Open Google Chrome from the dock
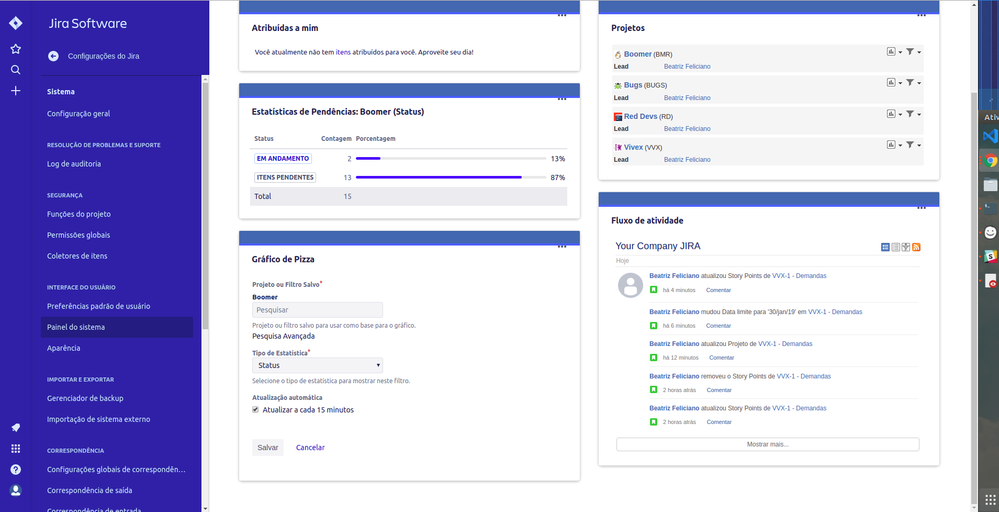Image resolution: width=999 pixels, height=512 pixels. [x=989, y=160]
